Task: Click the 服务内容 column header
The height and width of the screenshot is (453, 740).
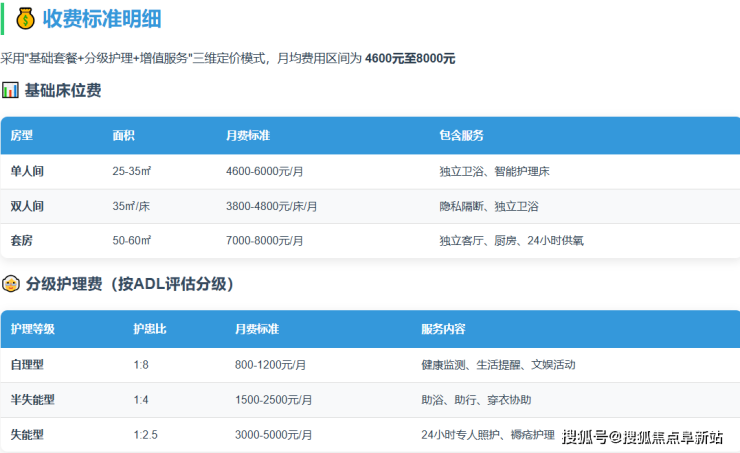Action: (443, 329)
